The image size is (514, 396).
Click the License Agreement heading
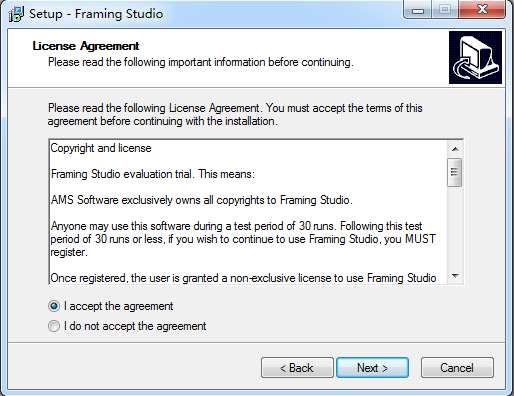86,46
